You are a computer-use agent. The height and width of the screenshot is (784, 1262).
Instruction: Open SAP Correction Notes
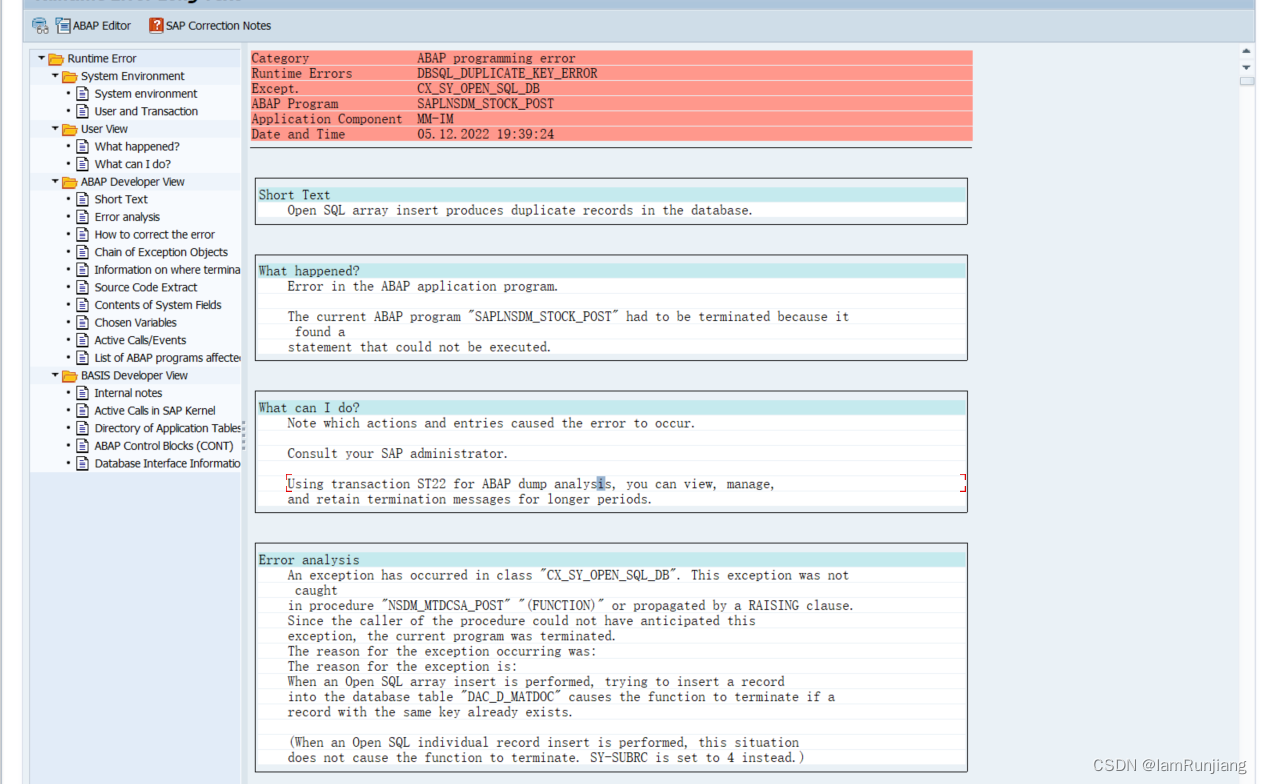coord(210,25)
